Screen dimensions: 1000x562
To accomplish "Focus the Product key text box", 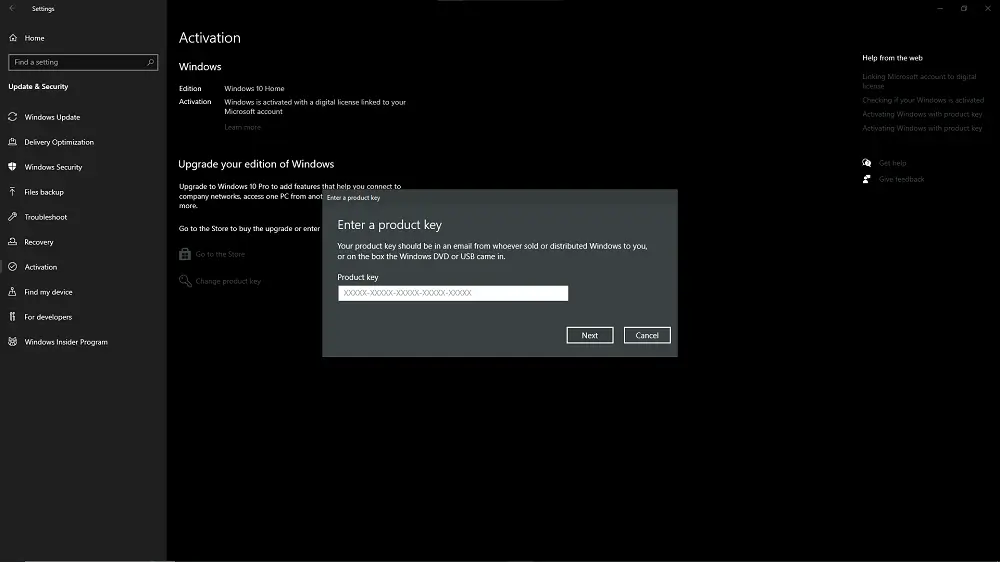I will coord(453,293).
